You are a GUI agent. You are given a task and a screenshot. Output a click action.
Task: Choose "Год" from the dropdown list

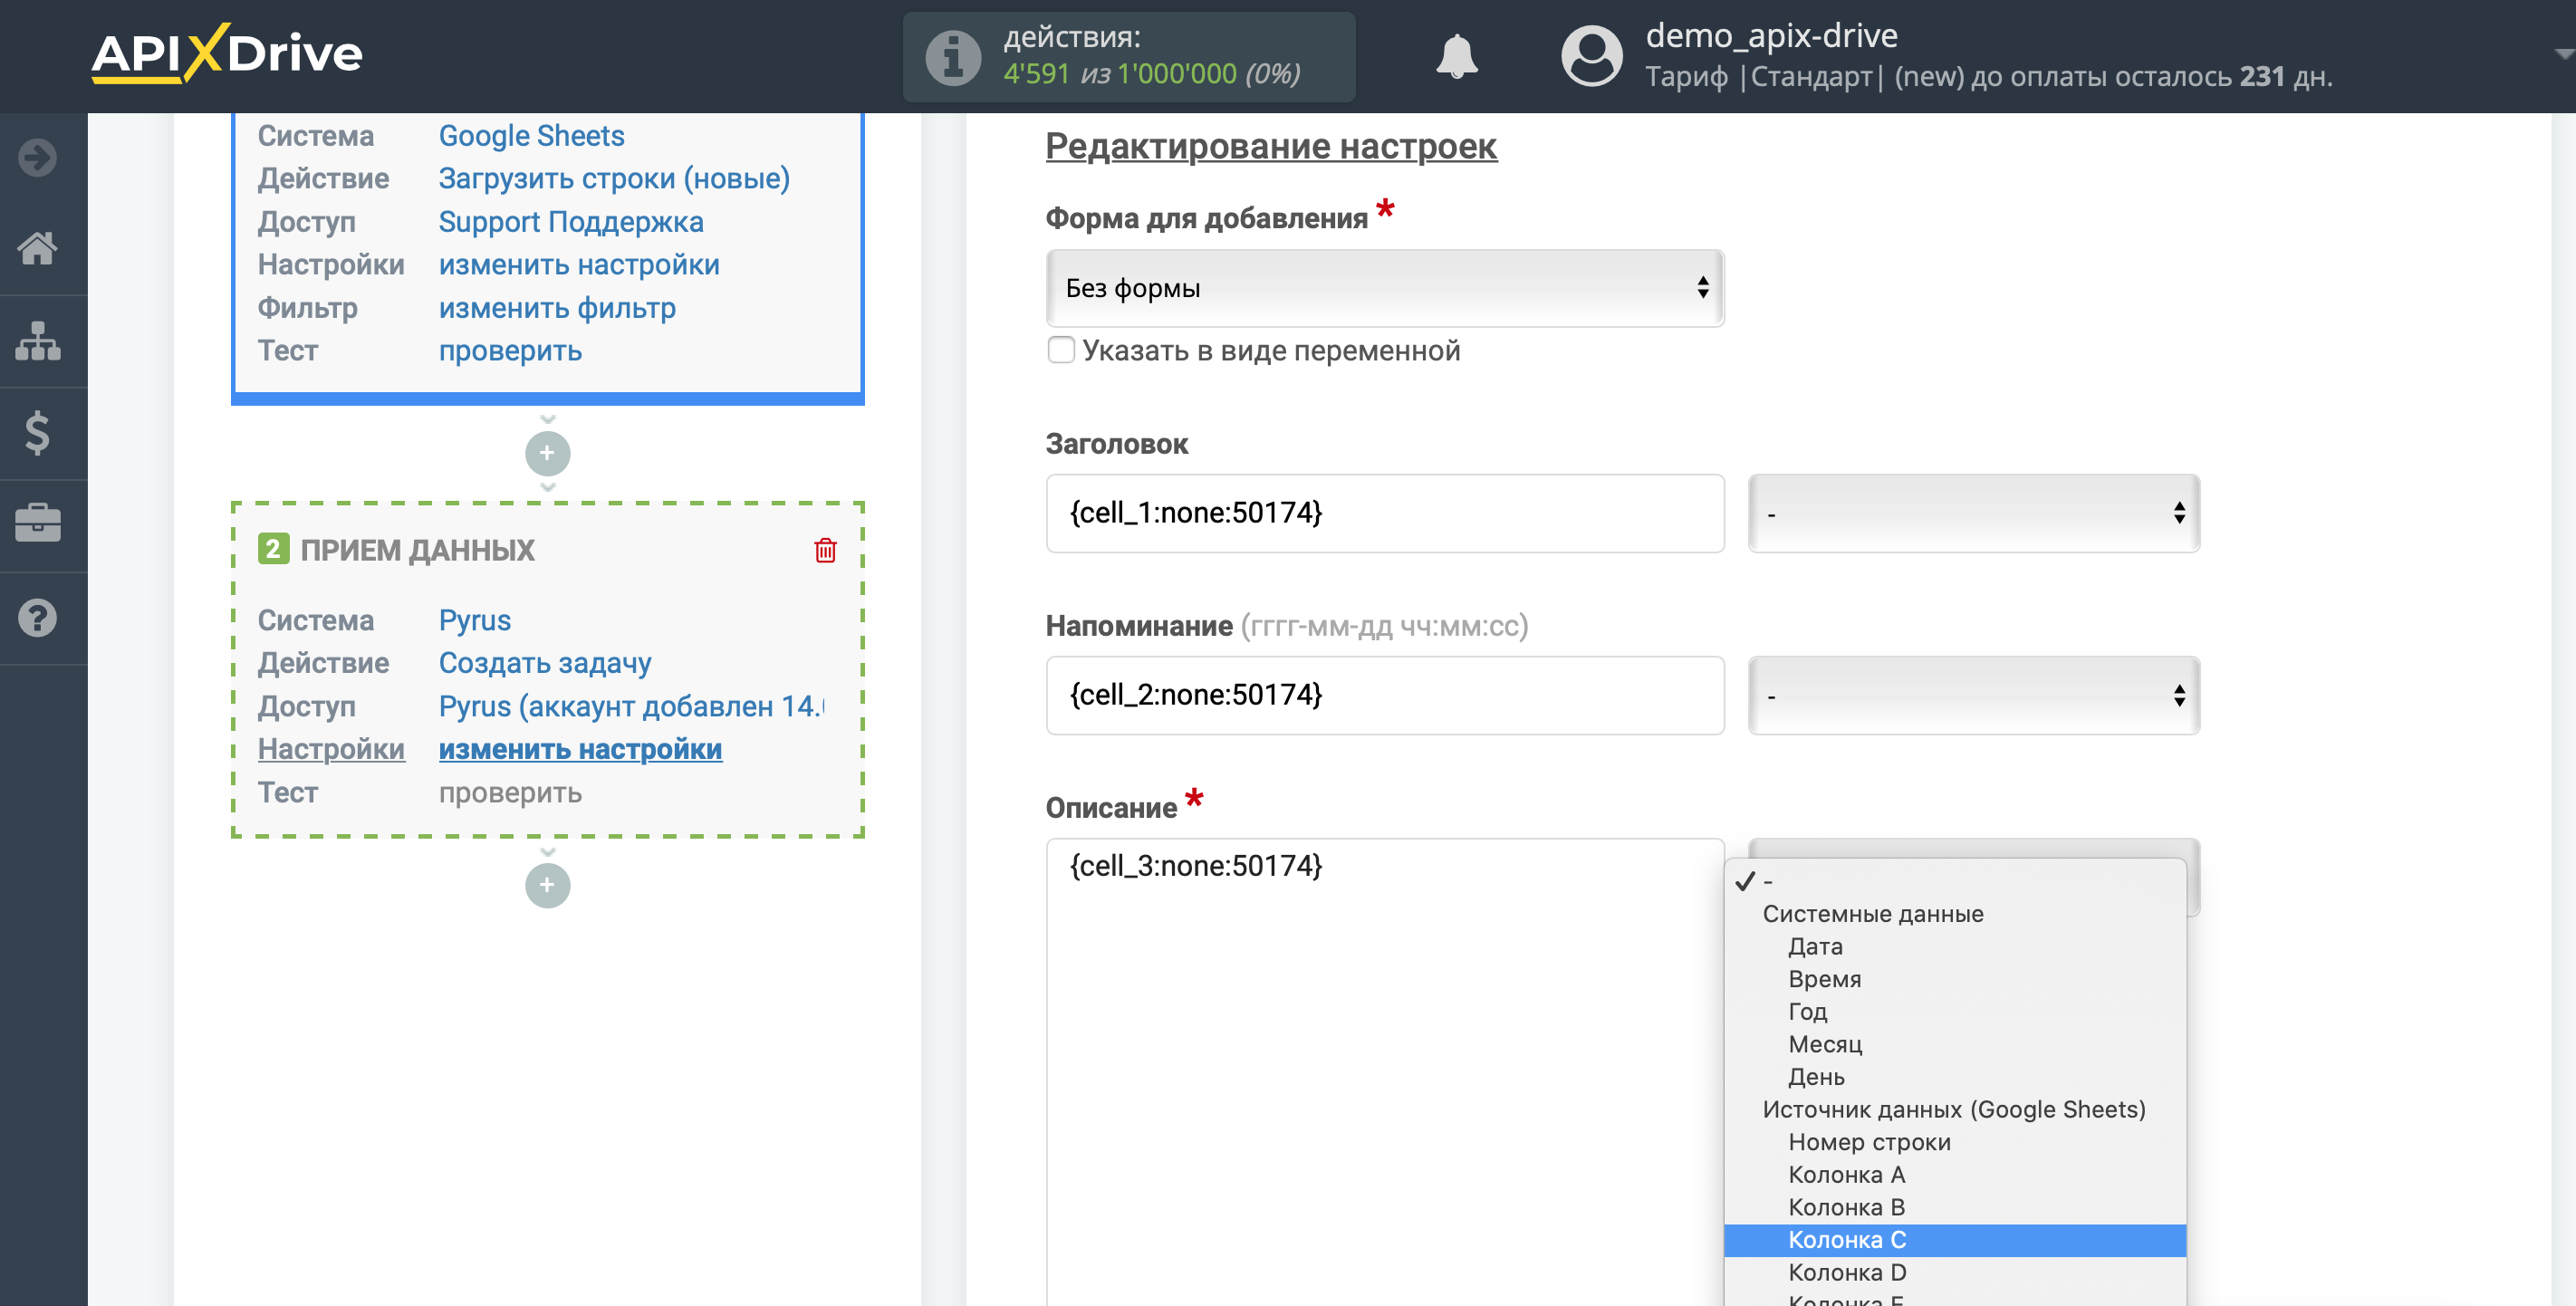pyautogui.click(x=1807, y=1011)
